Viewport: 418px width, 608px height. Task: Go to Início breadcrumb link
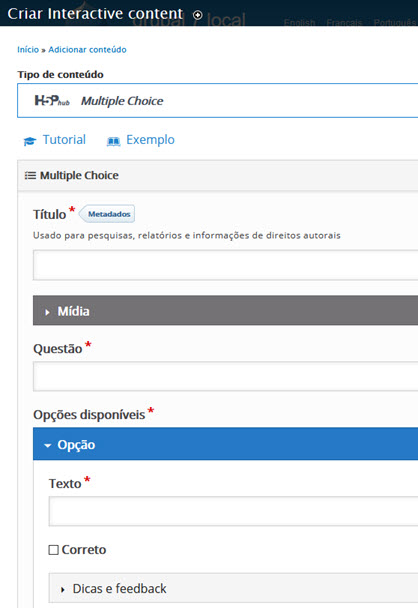point(28,50)
